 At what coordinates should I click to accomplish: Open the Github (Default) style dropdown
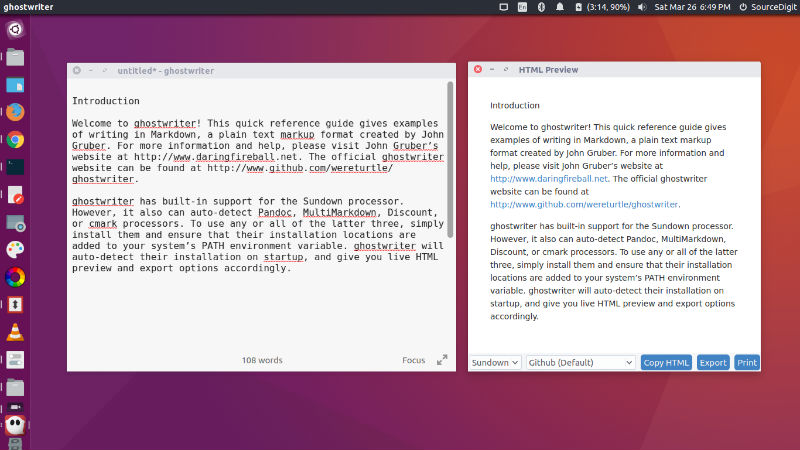click(581, 362)
